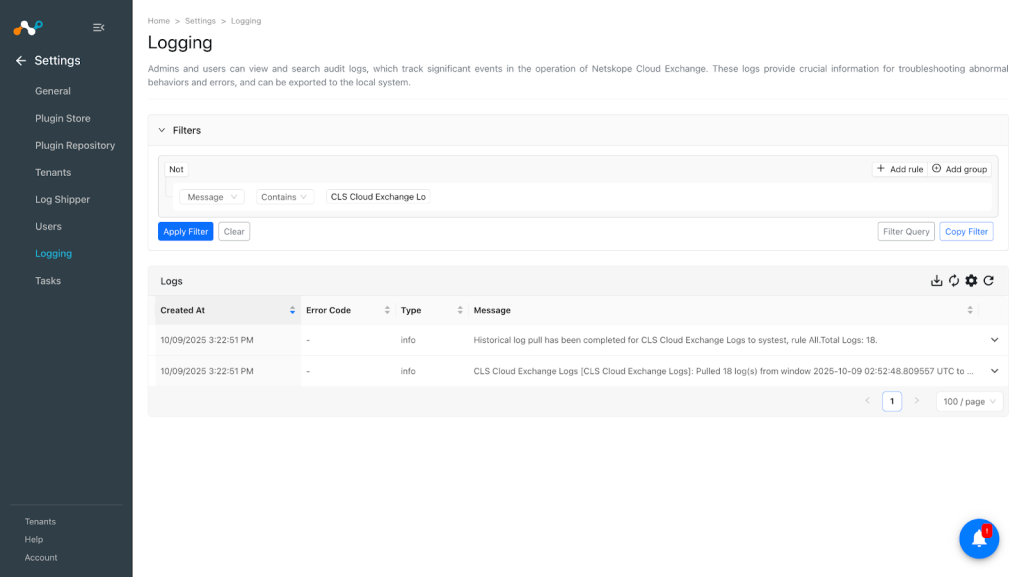Image resolution: width=1024 pixels, height=577 pixels.
Task: Click the Add rule button
Action: tap(900, 169)
